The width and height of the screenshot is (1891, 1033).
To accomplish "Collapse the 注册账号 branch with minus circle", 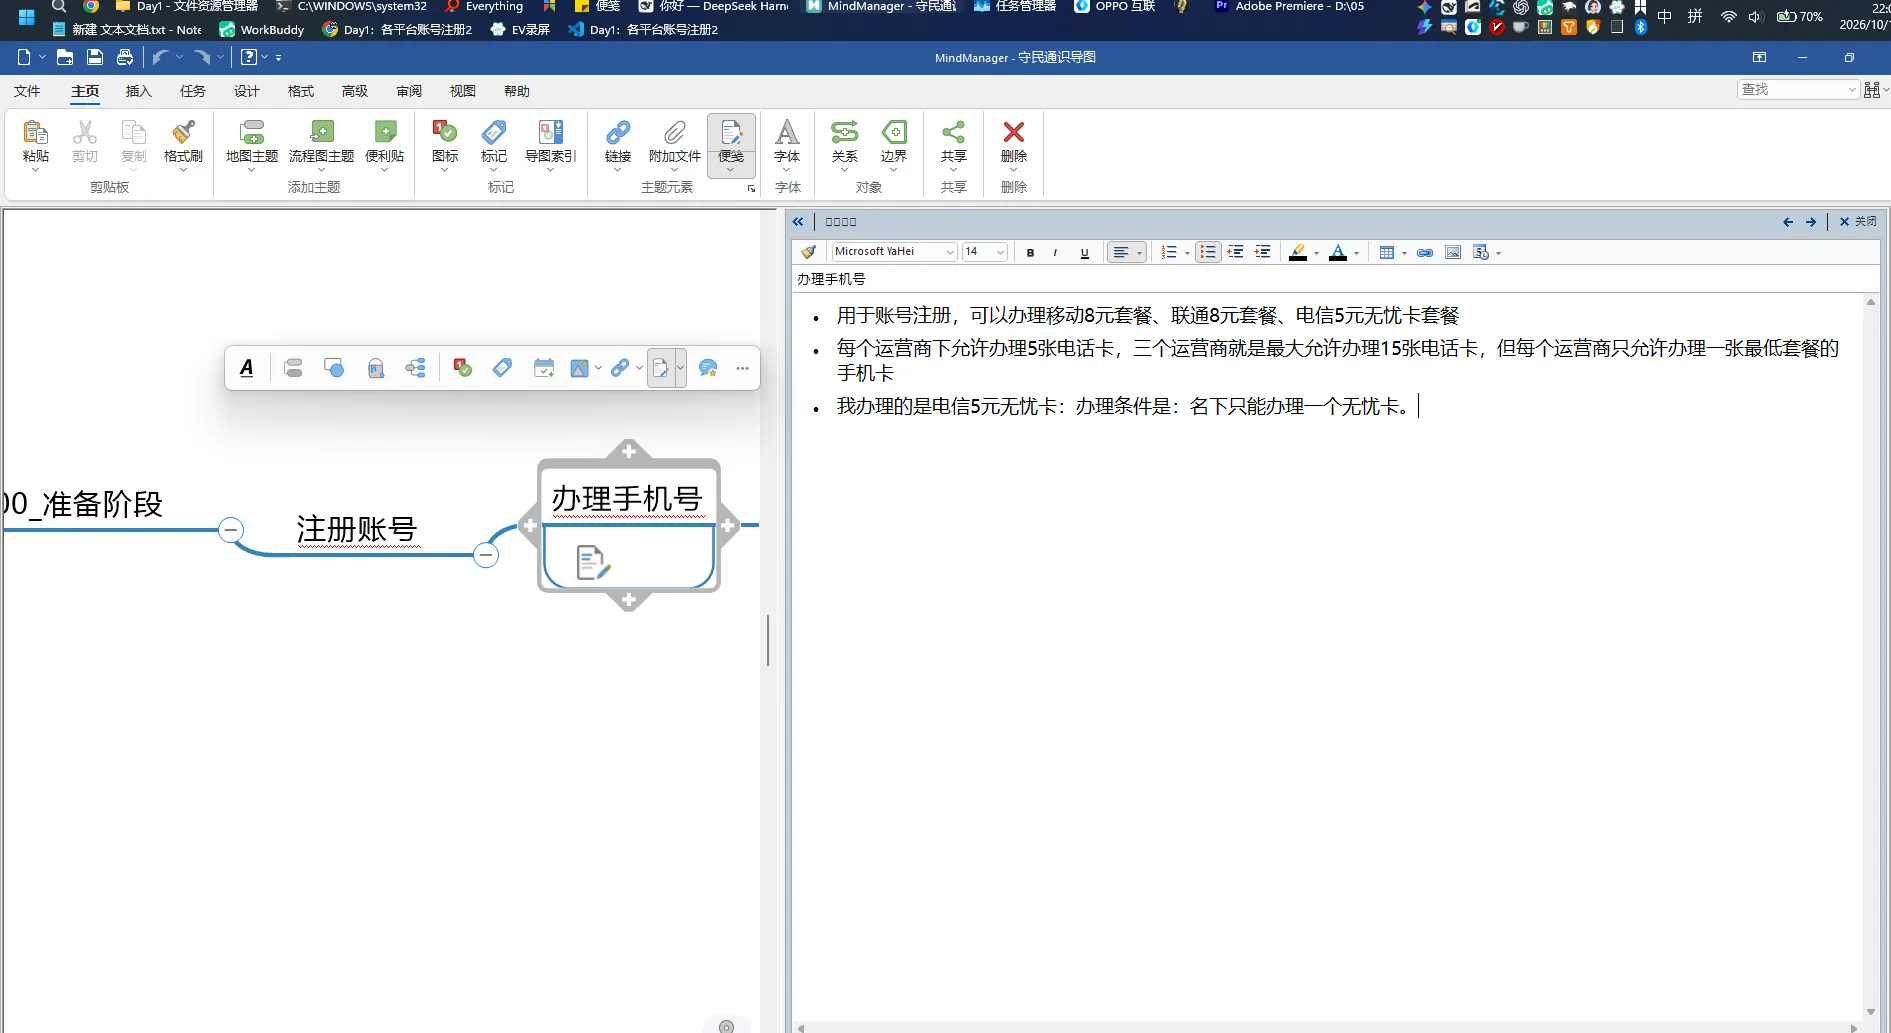I will [486, 555].
